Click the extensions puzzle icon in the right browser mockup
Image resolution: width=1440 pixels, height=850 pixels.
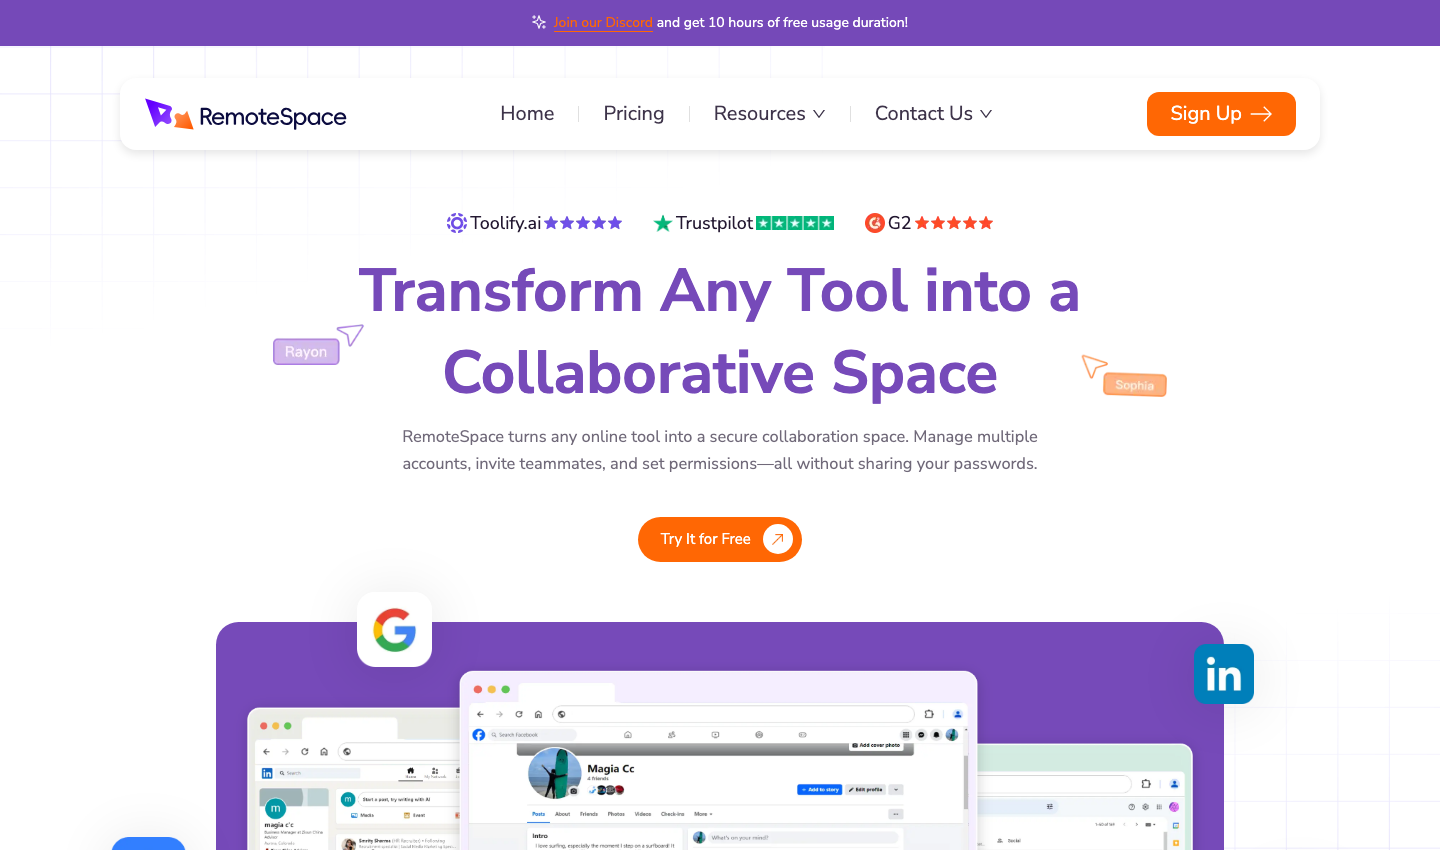pos(1146,784)
